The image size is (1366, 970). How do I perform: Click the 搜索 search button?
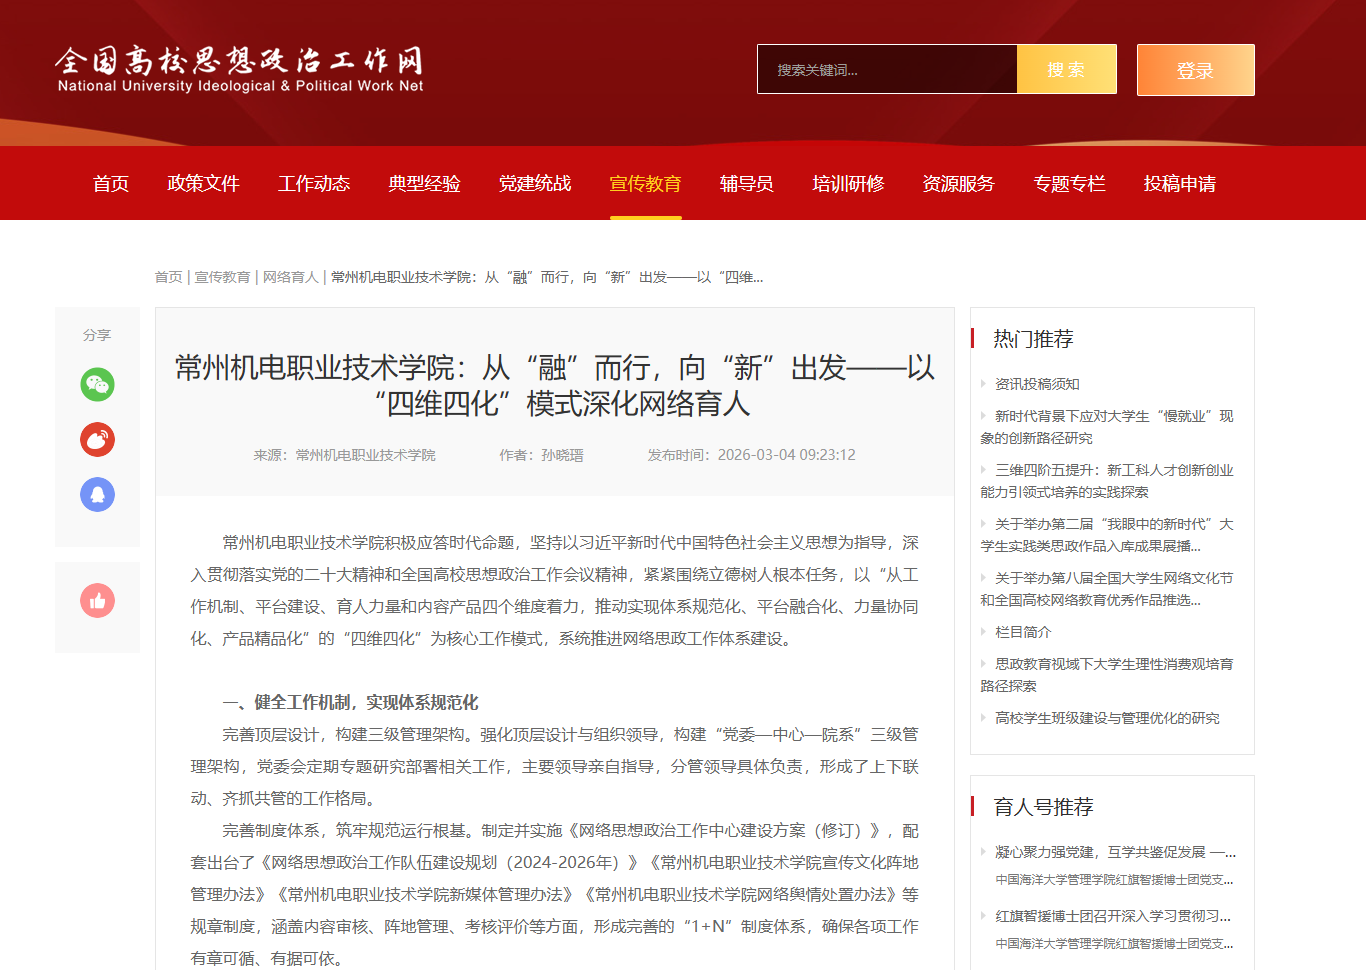[x=1066, y=69]
